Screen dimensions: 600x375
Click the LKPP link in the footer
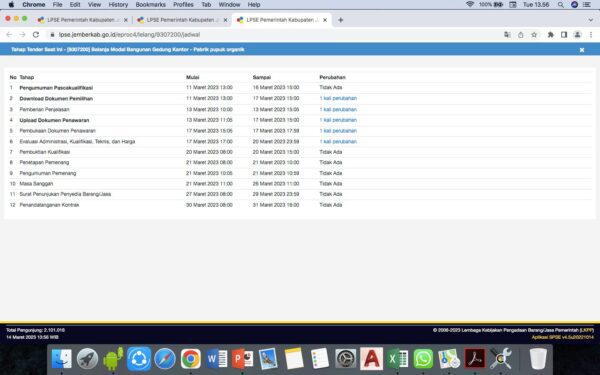point(587,330)
